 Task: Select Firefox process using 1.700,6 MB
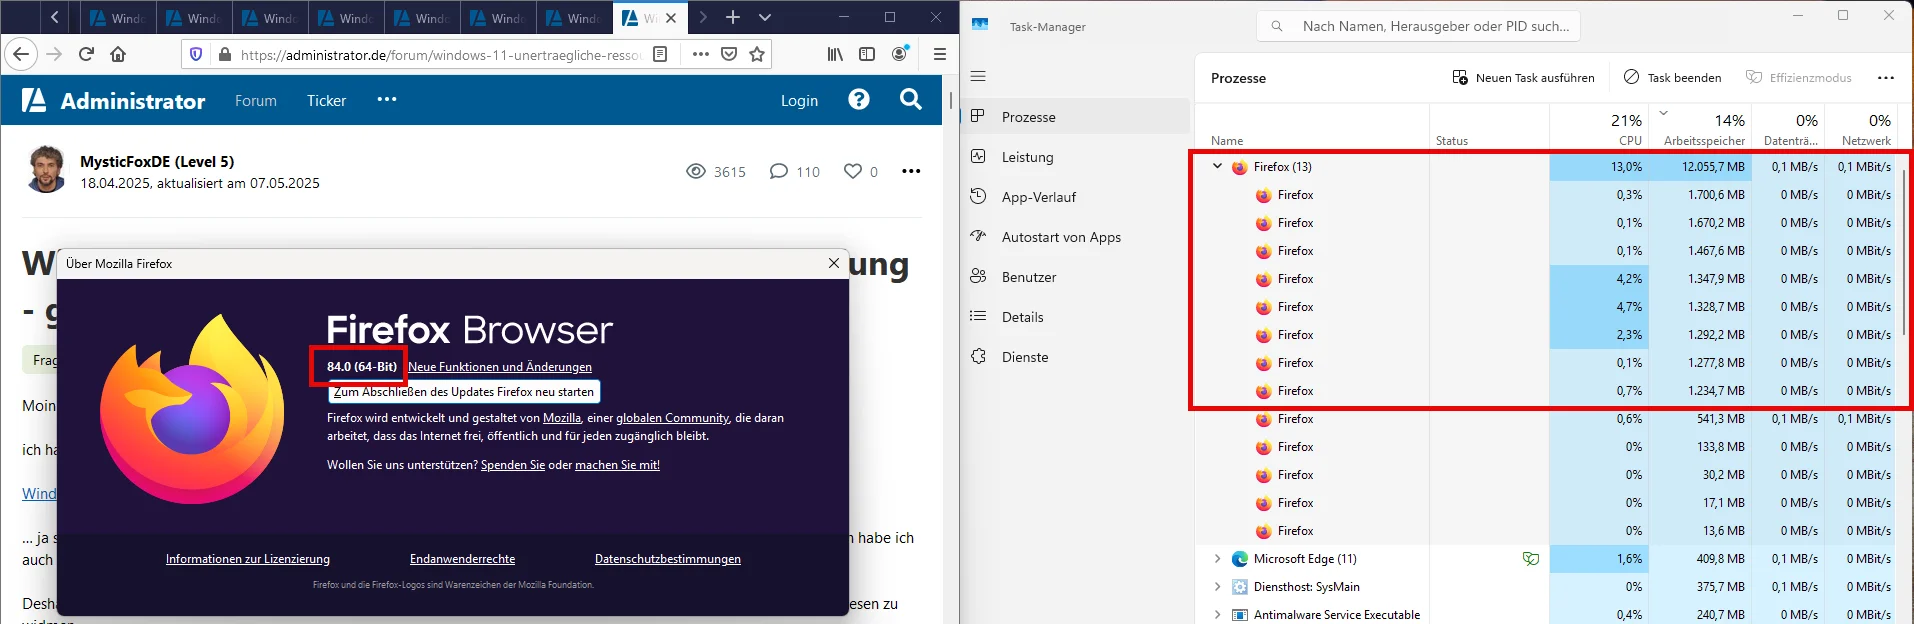[1548, 195]
